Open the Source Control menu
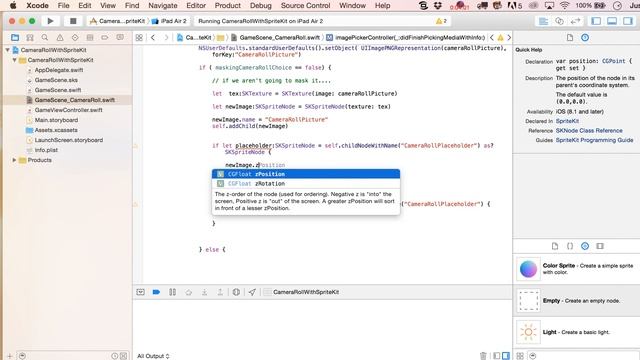 (x=305, y=6)
